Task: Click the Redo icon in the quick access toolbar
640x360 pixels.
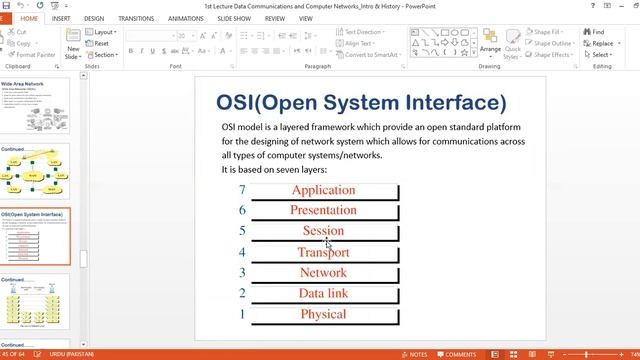Action: 40,5
